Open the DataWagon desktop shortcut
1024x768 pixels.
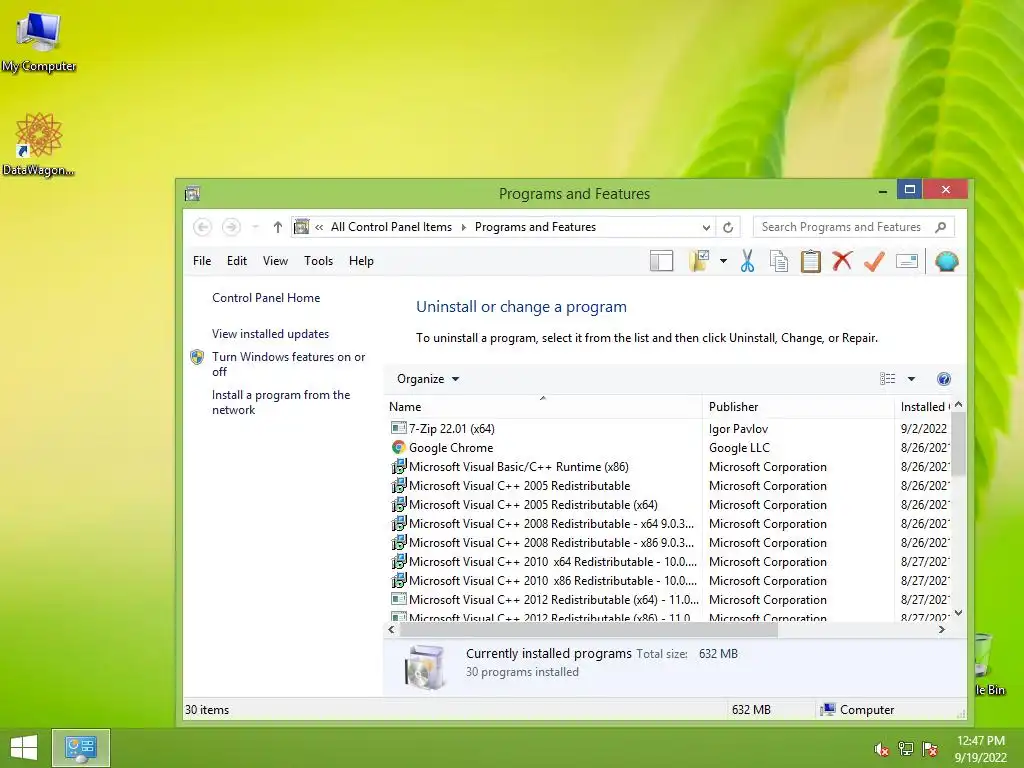click(x=39, y=144)
